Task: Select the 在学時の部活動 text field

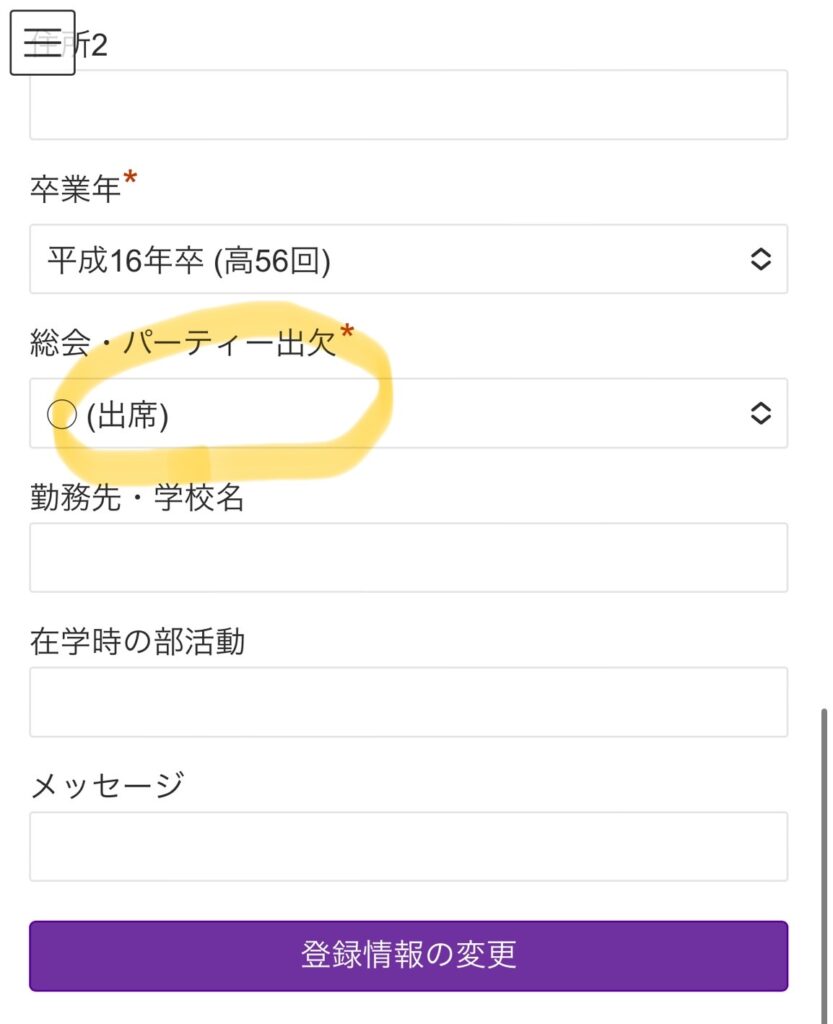Action: [x=408, y=702]
